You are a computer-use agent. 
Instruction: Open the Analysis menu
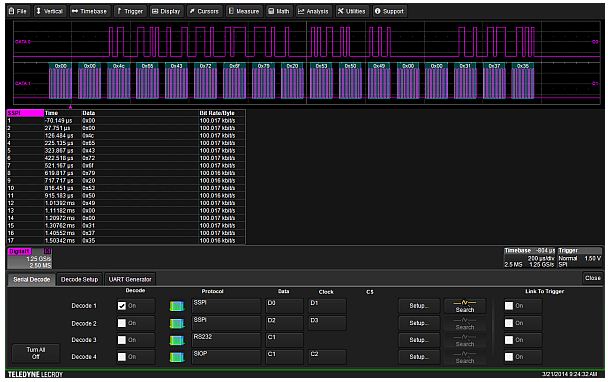click(x=313, y=11)
